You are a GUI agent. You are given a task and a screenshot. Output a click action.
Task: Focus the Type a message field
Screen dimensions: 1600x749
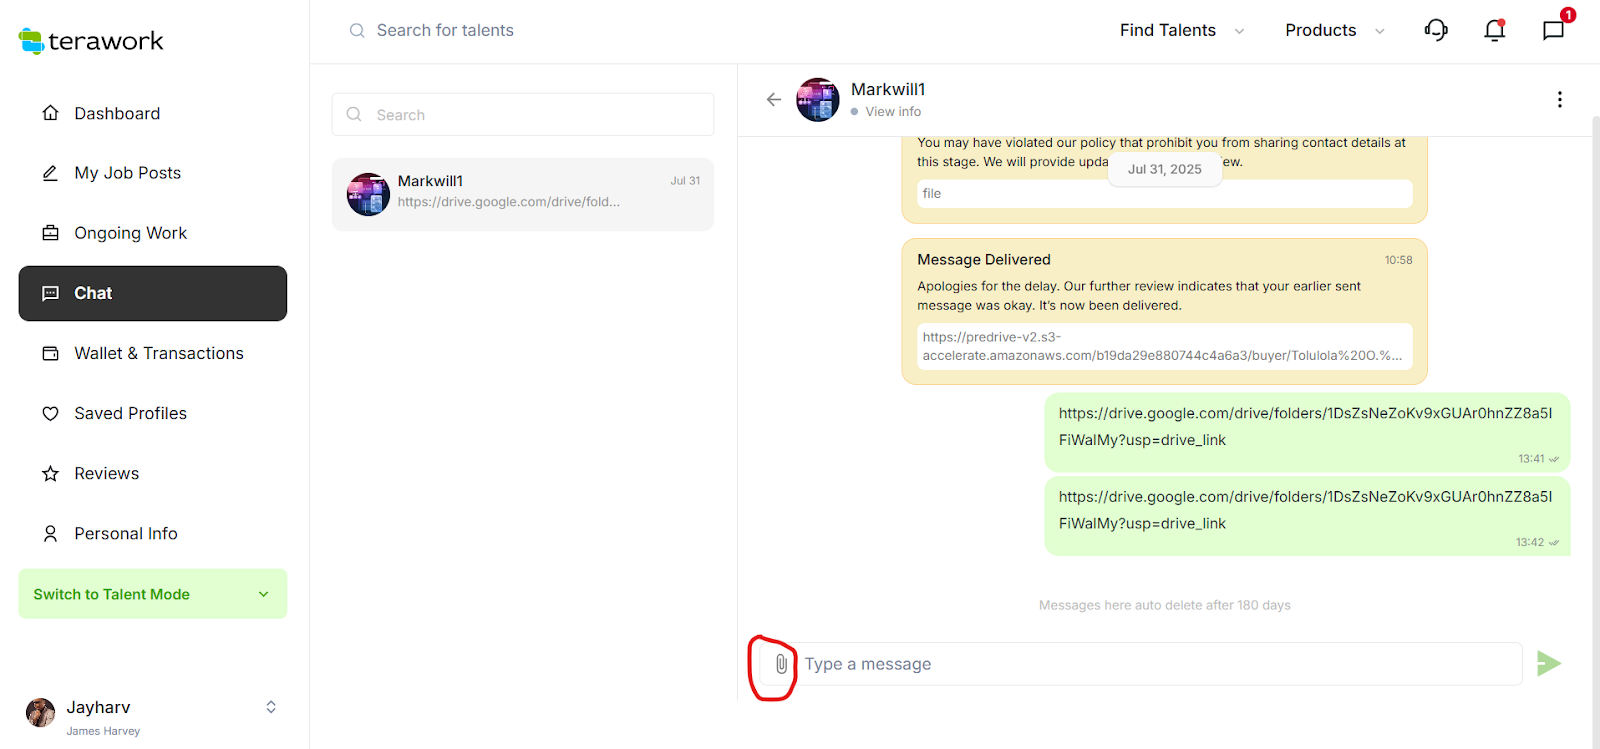pos(1160,664)
